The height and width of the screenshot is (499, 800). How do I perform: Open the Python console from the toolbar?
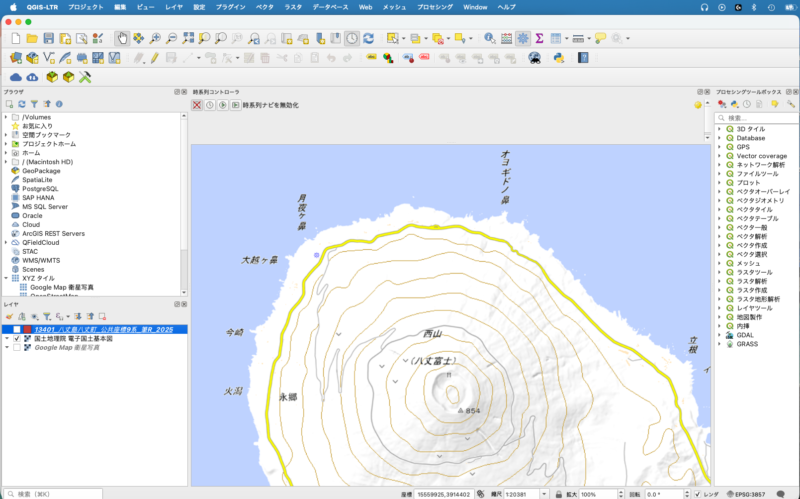click(x=561, y=57)
